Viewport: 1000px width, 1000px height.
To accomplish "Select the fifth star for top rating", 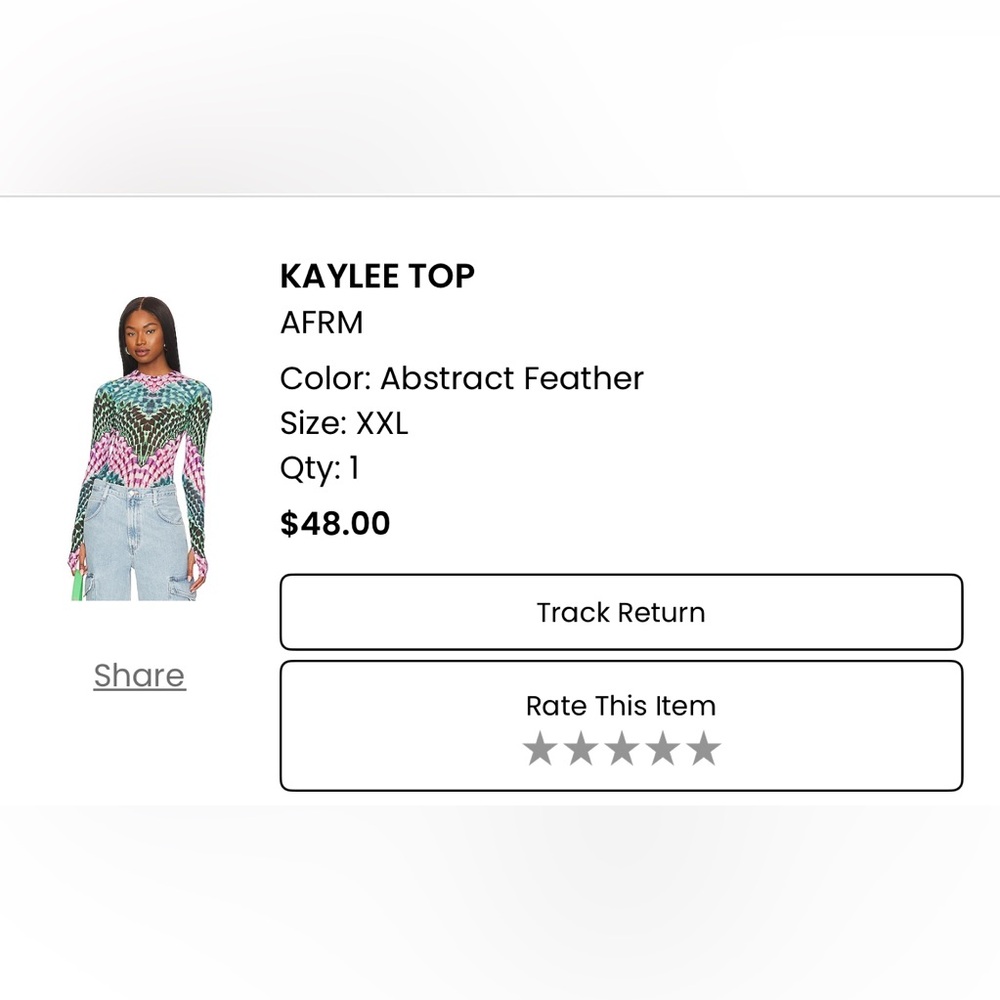I will pos(704,747).
